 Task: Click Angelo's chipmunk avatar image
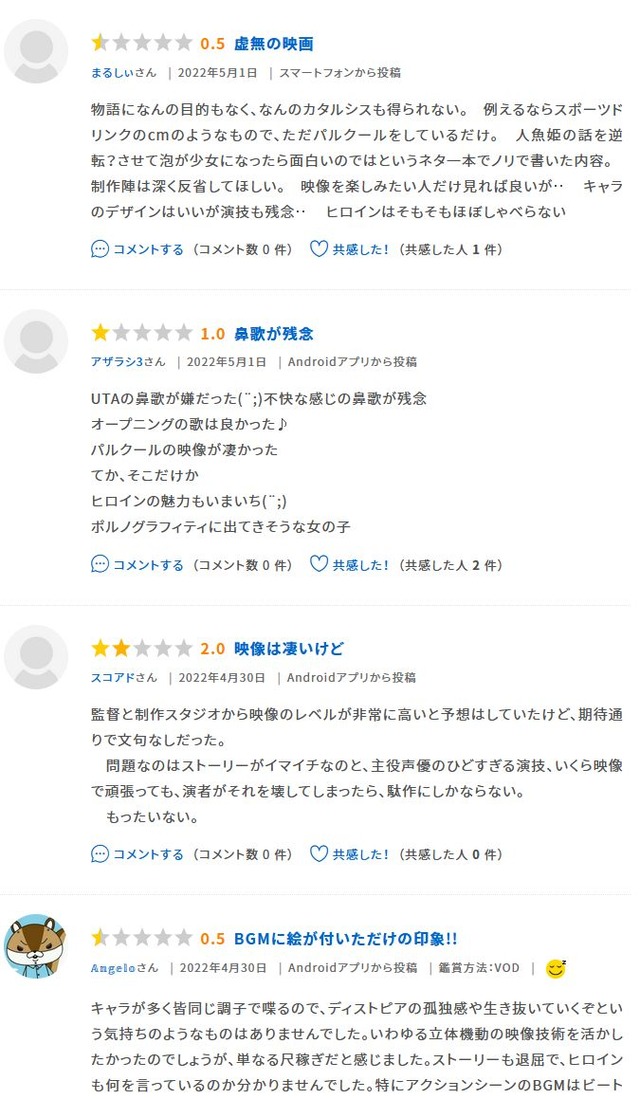[35, 946]
